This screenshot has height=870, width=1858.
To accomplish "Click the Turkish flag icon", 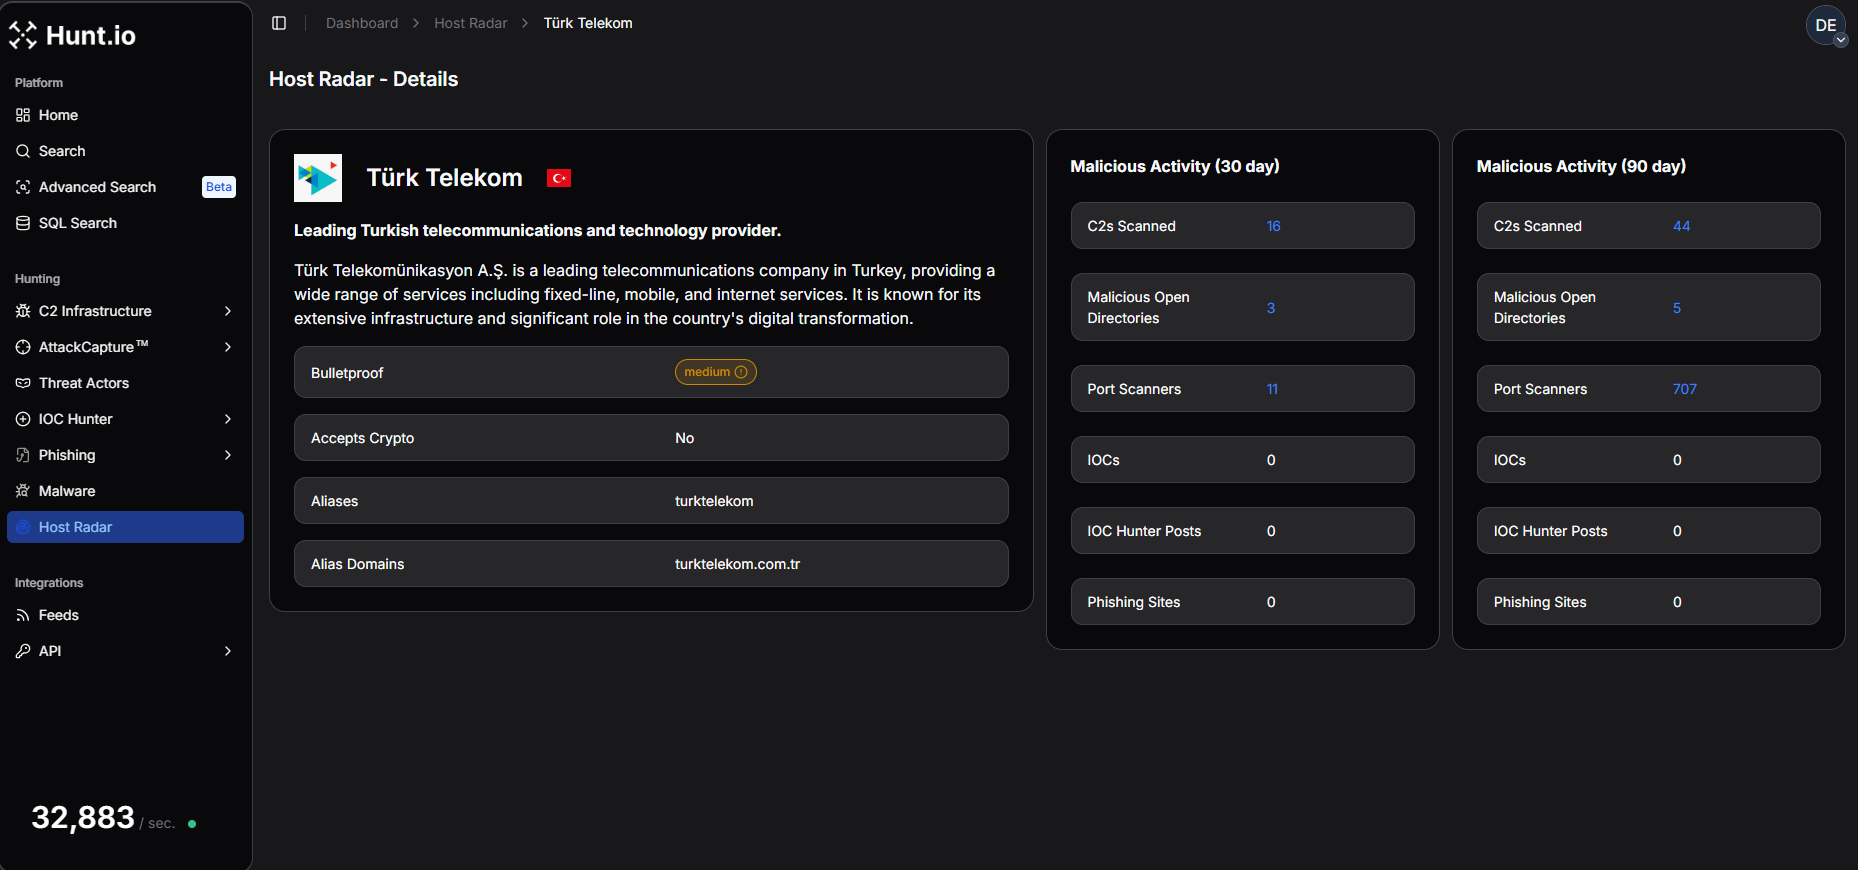I will click(x=559, y=178).
